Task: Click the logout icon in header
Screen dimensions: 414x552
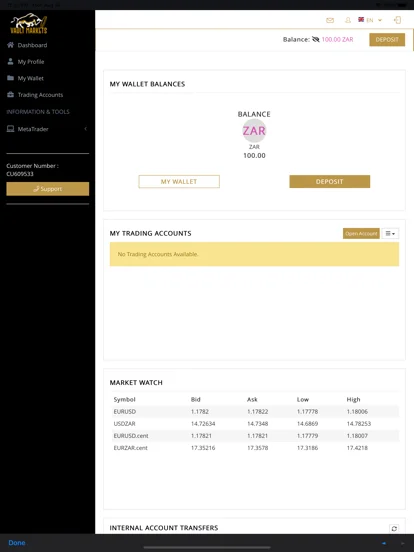Action: (x=397, y=20)
